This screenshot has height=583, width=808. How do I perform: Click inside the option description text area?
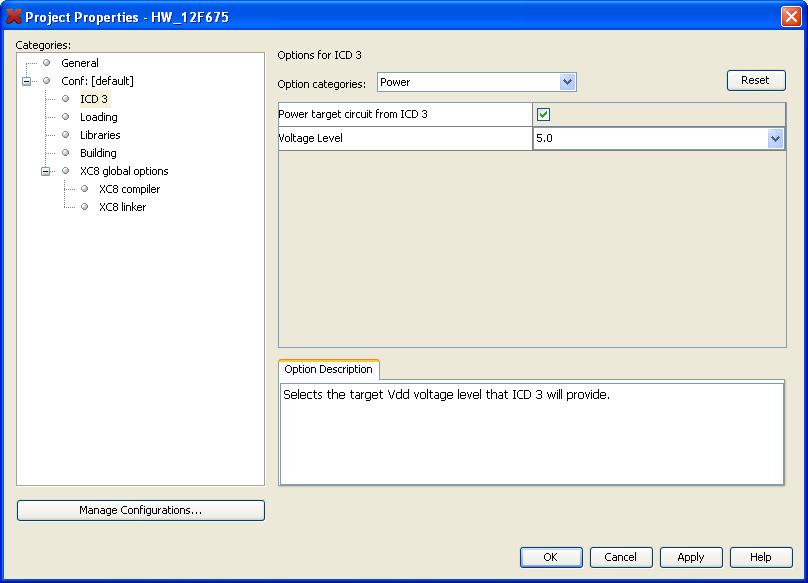(531, 440)
